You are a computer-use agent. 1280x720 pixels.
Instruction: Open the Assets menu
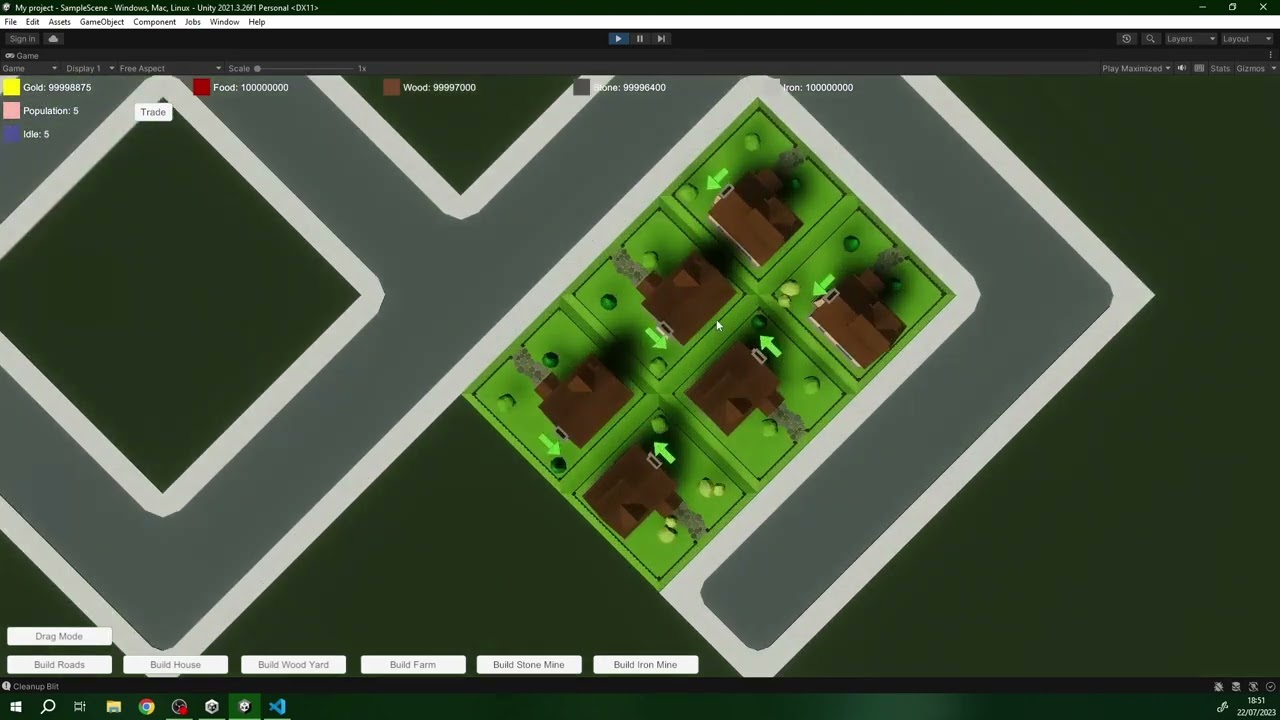pyautogui.click(x=60, y=22)
